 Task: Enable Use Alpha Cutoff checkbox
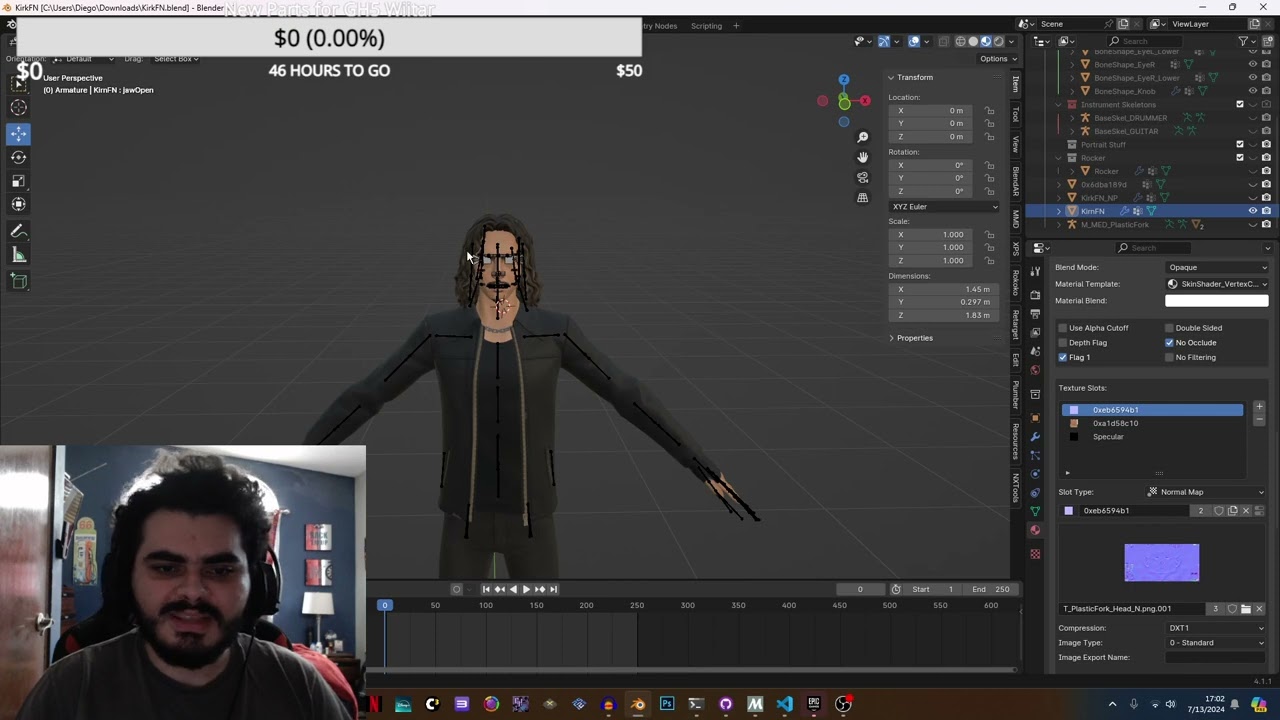1063,328
